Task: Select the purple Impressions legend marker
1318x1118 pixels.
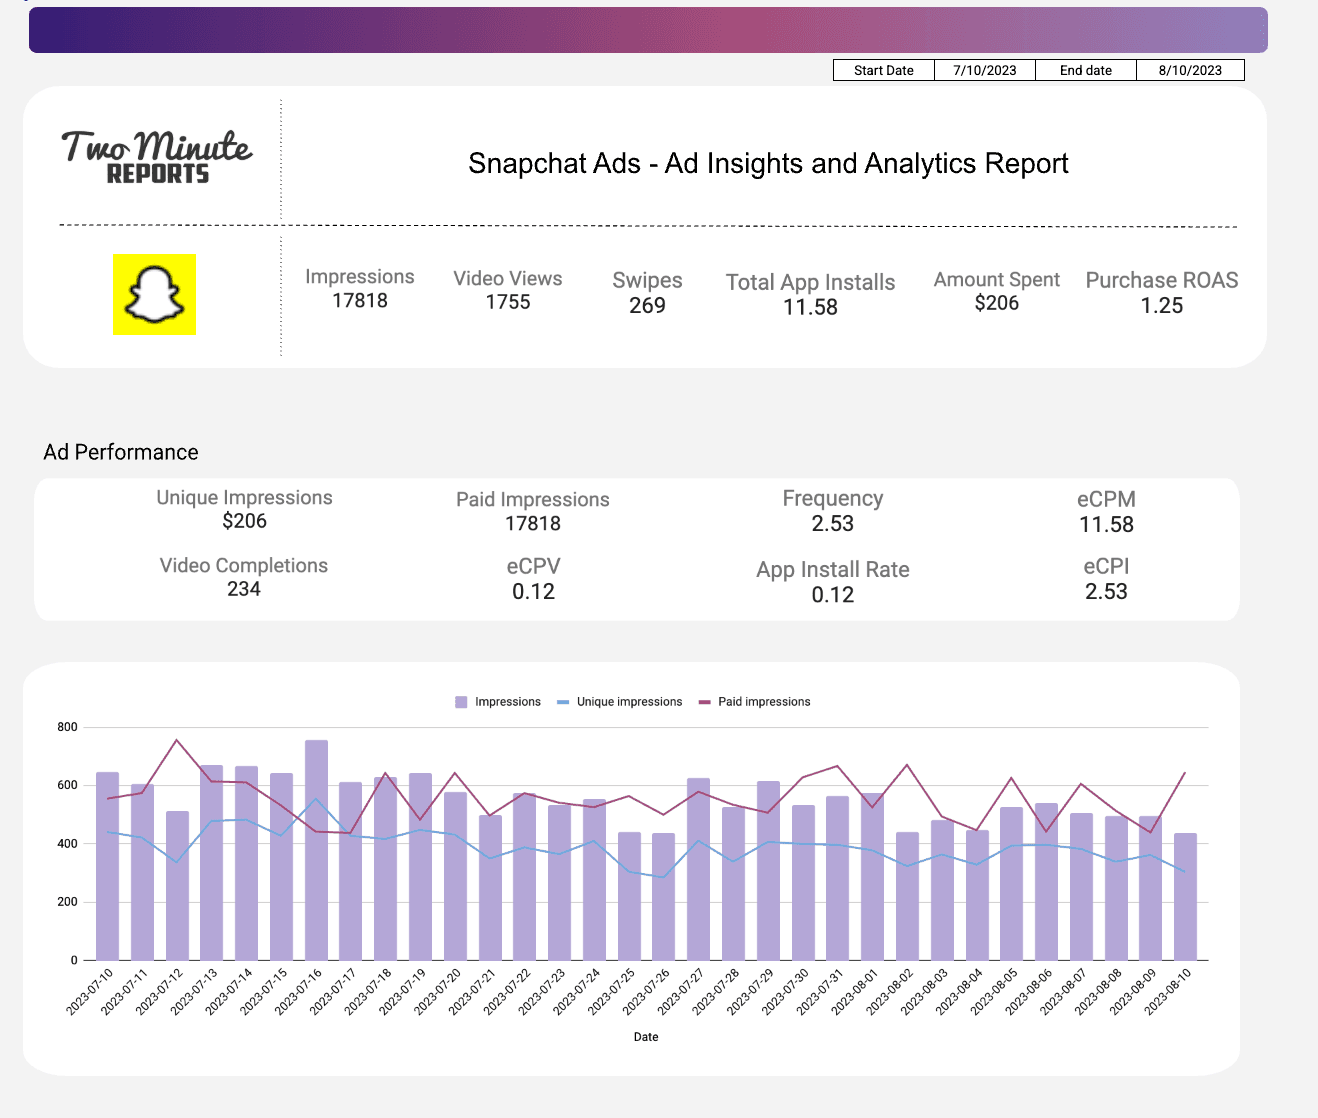Action: click(x=460, y=701)
